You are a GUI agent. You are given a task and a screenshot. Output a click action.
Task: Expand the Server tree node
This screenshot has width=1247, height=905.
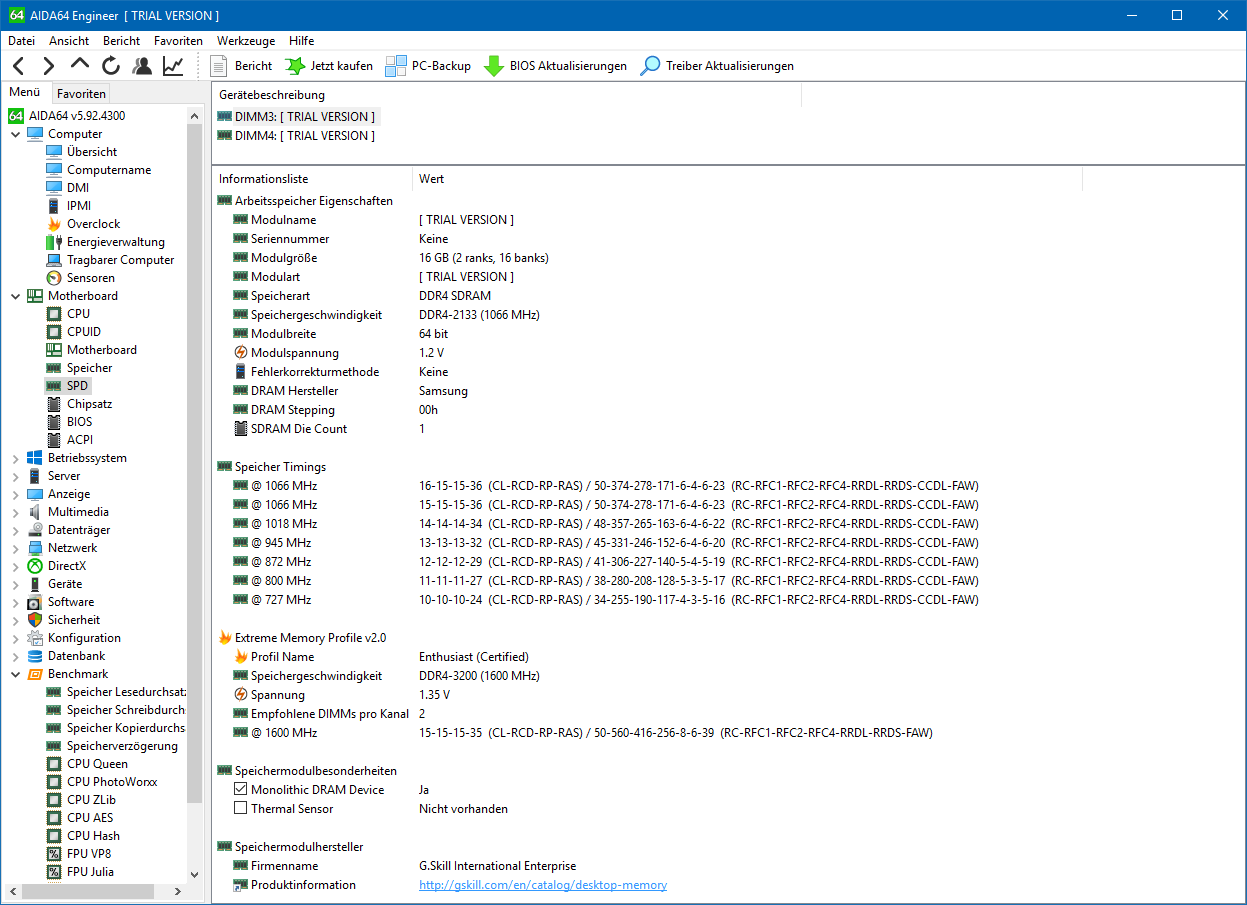[16, 476]
